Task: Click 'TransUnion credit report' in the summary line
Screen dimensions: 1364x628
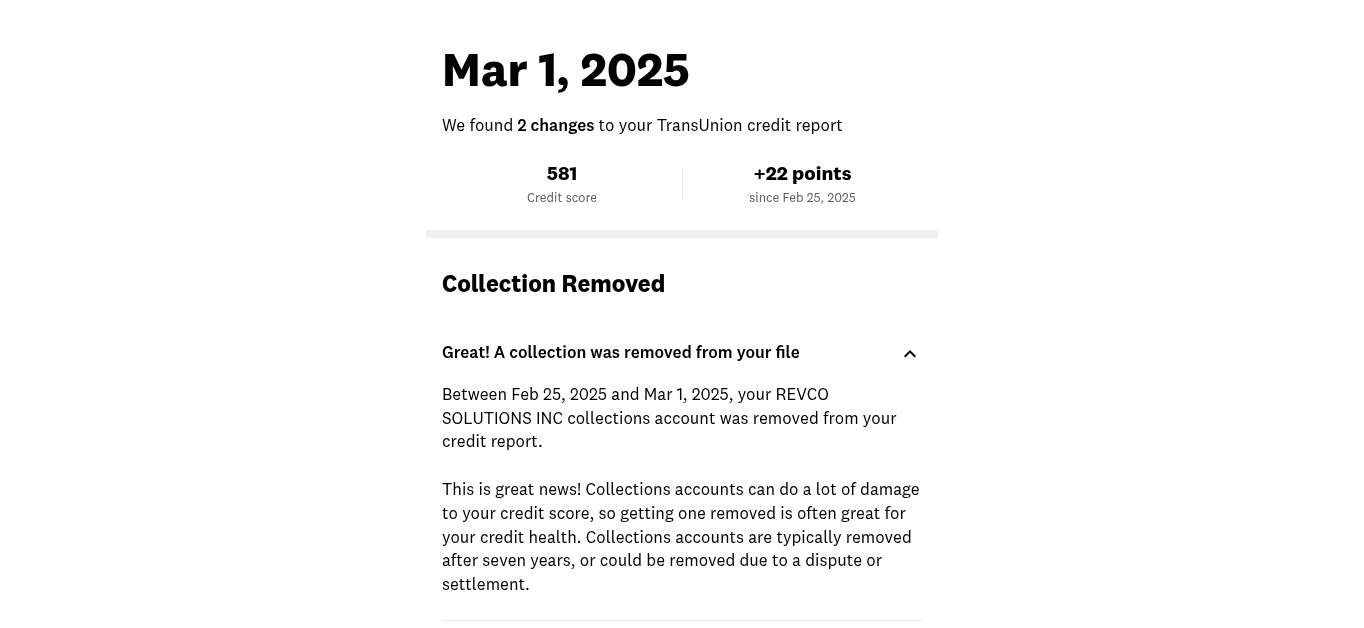Action: coord(750,125)
